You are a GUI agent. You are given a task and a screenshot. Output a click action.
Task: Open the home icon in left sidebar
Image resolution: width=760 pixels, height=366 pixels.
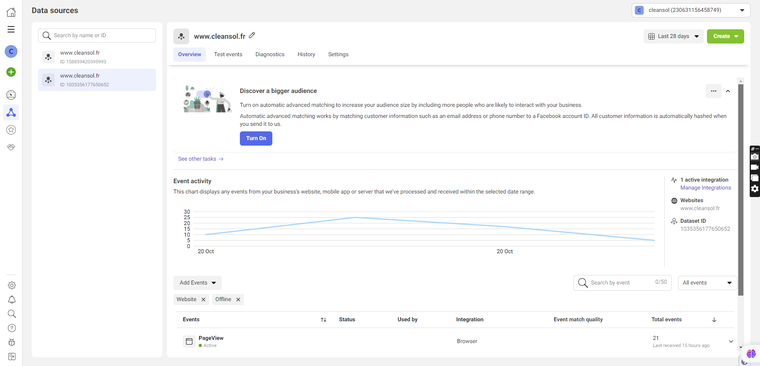pyautogui.click(x=11, y=12)
